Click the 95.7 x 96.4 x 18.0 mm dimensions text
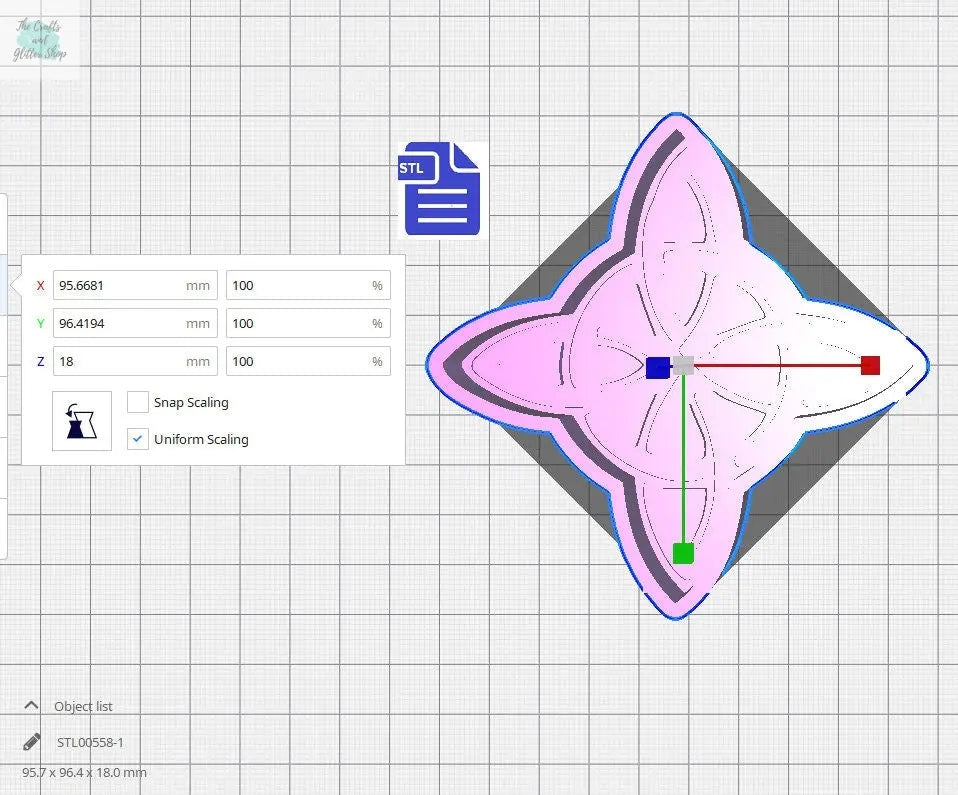Screen dimensions: 958x795 (85, 772)
